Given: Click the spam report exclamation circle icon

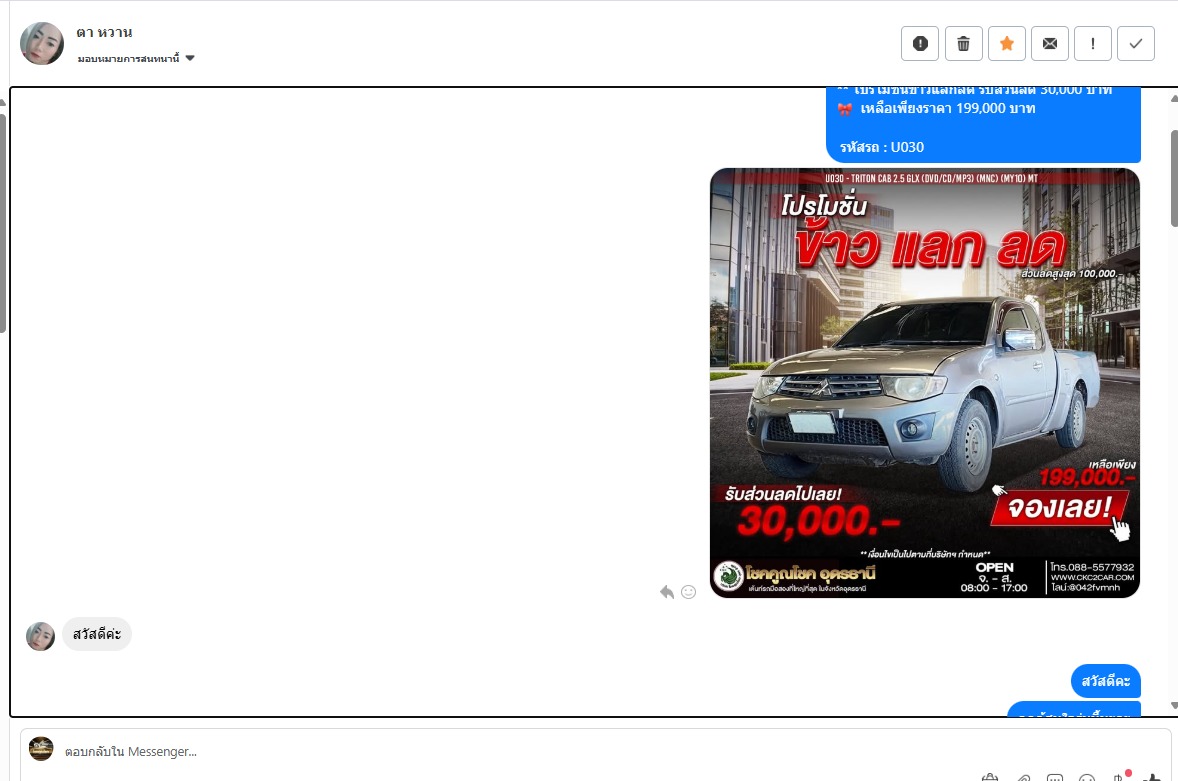Looking at the screenshot, I should 920,44.
